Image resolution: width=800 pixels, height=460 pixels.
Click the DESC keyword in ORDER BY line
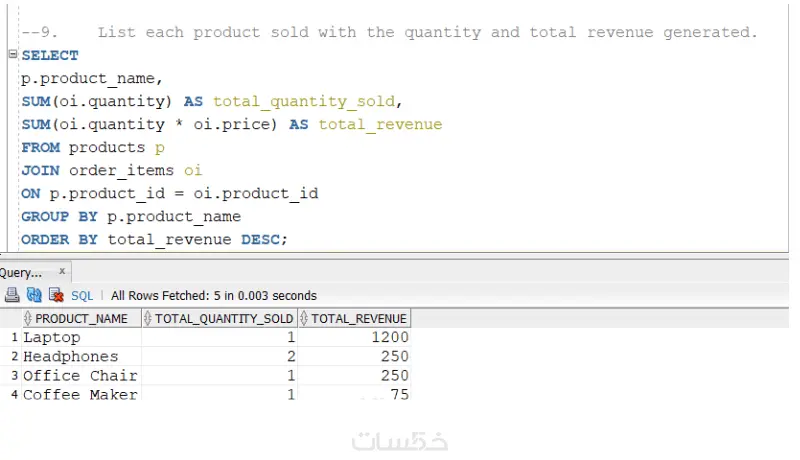point(260,239)
